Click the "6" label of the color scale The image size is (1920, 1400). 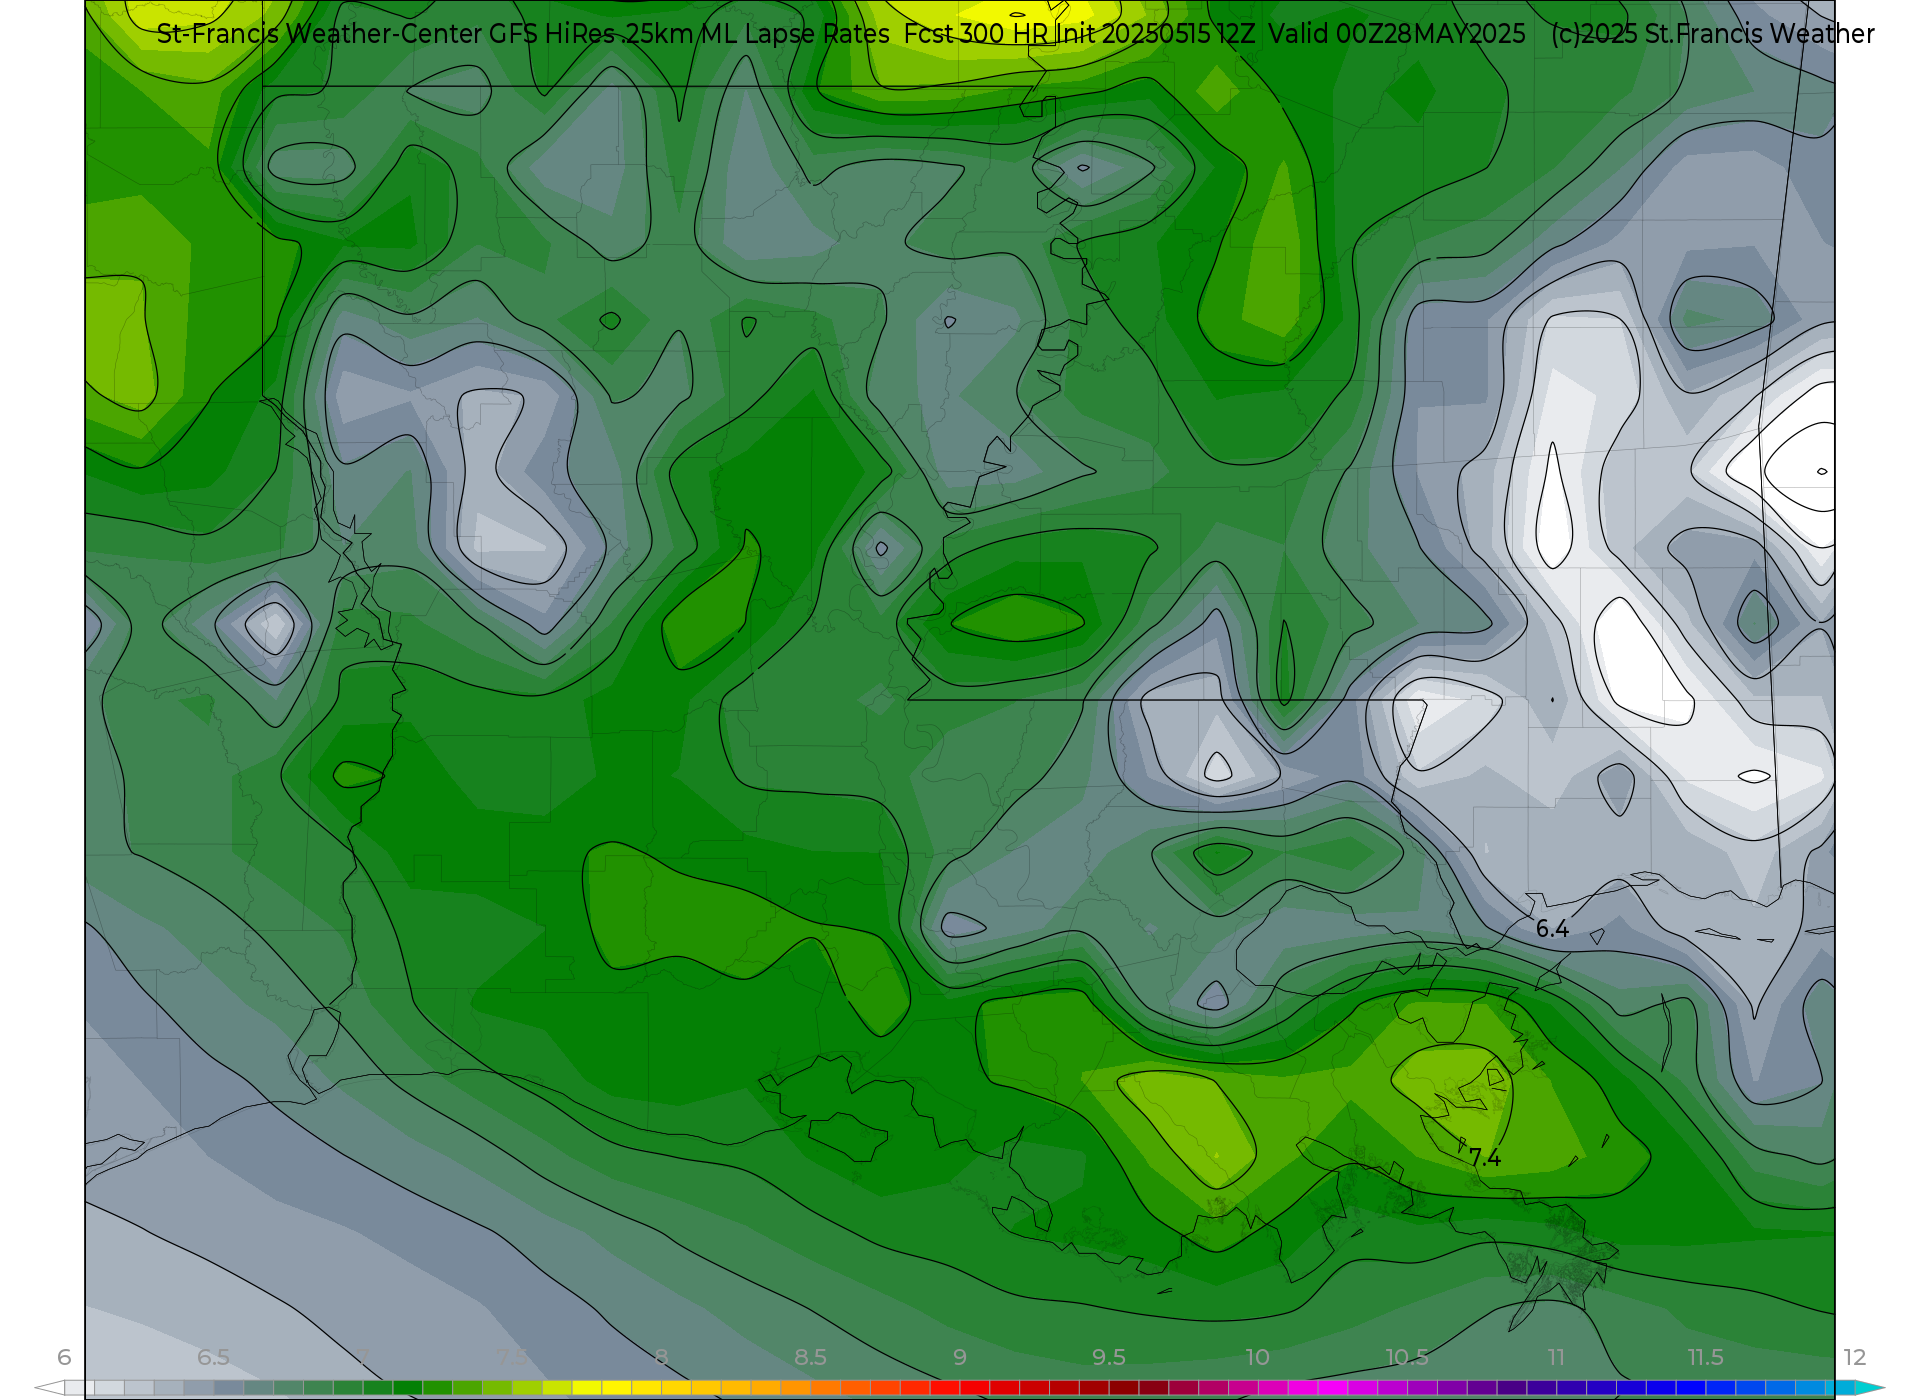[64, 1357]
